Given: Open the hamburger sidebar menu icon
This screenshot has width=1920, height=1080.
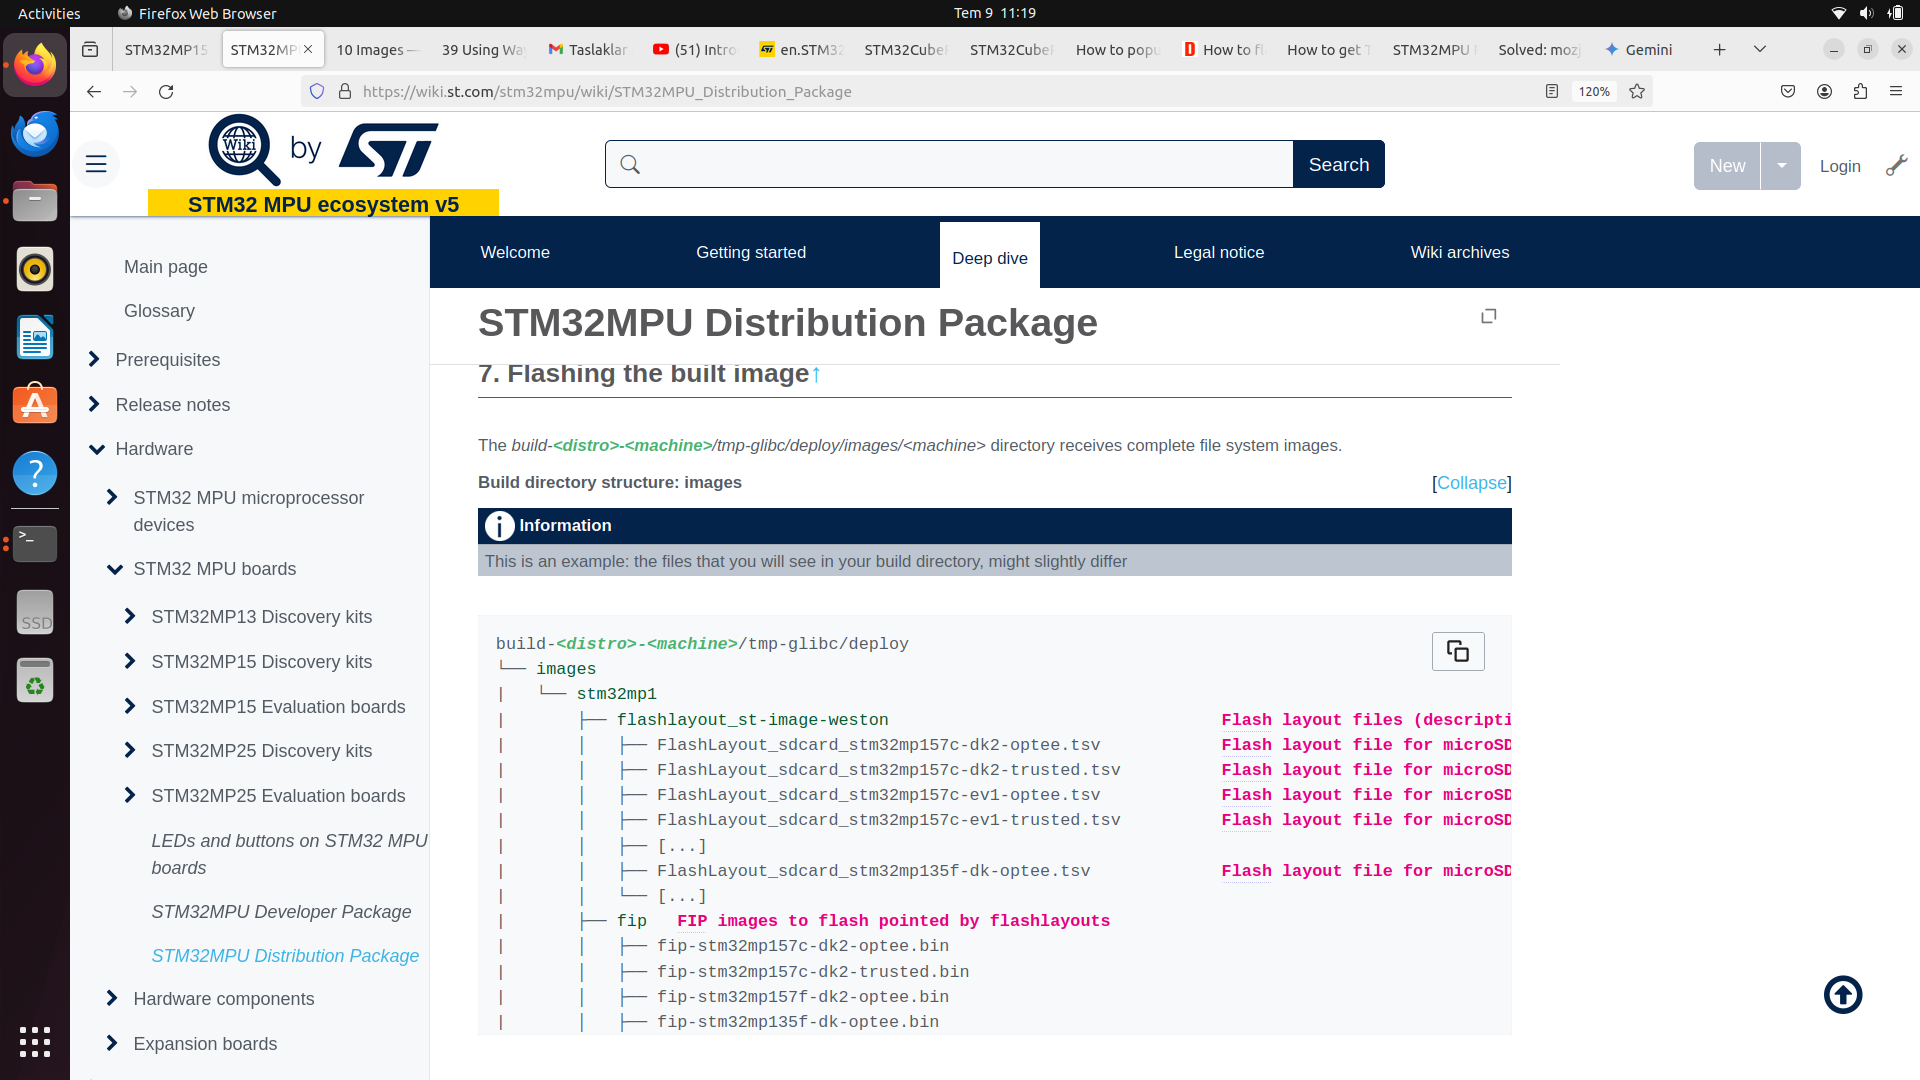Looking at the screenshot, I should point(96,164).
